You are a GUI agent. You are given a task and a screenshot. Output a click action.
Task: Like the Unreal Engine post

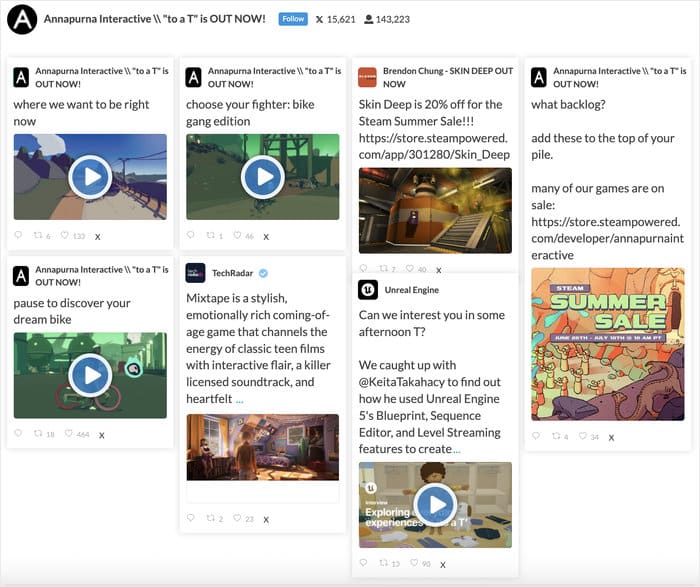pyautogui.click(x=414, y=562)
